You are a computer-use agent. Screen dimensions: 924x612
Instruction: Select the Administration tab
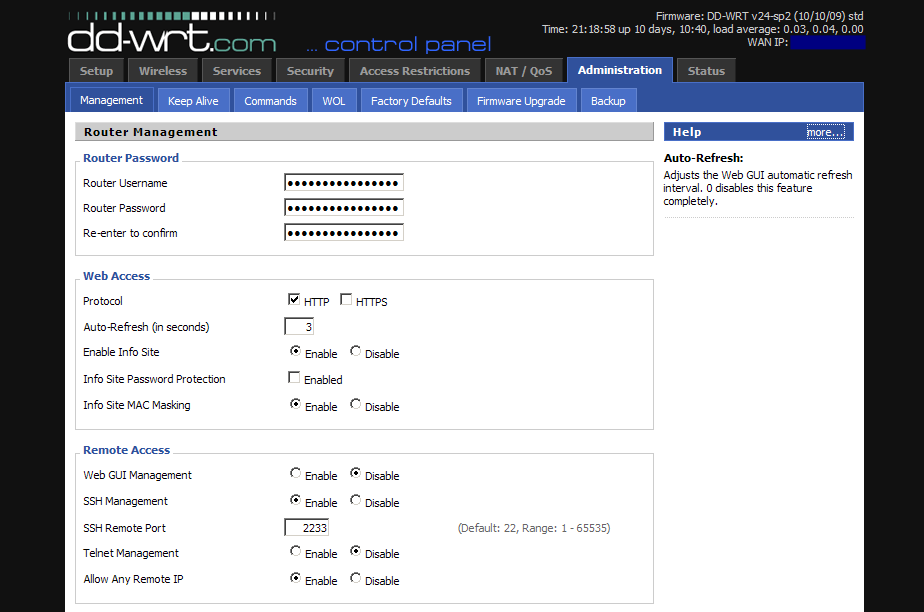tap(619, 70)
